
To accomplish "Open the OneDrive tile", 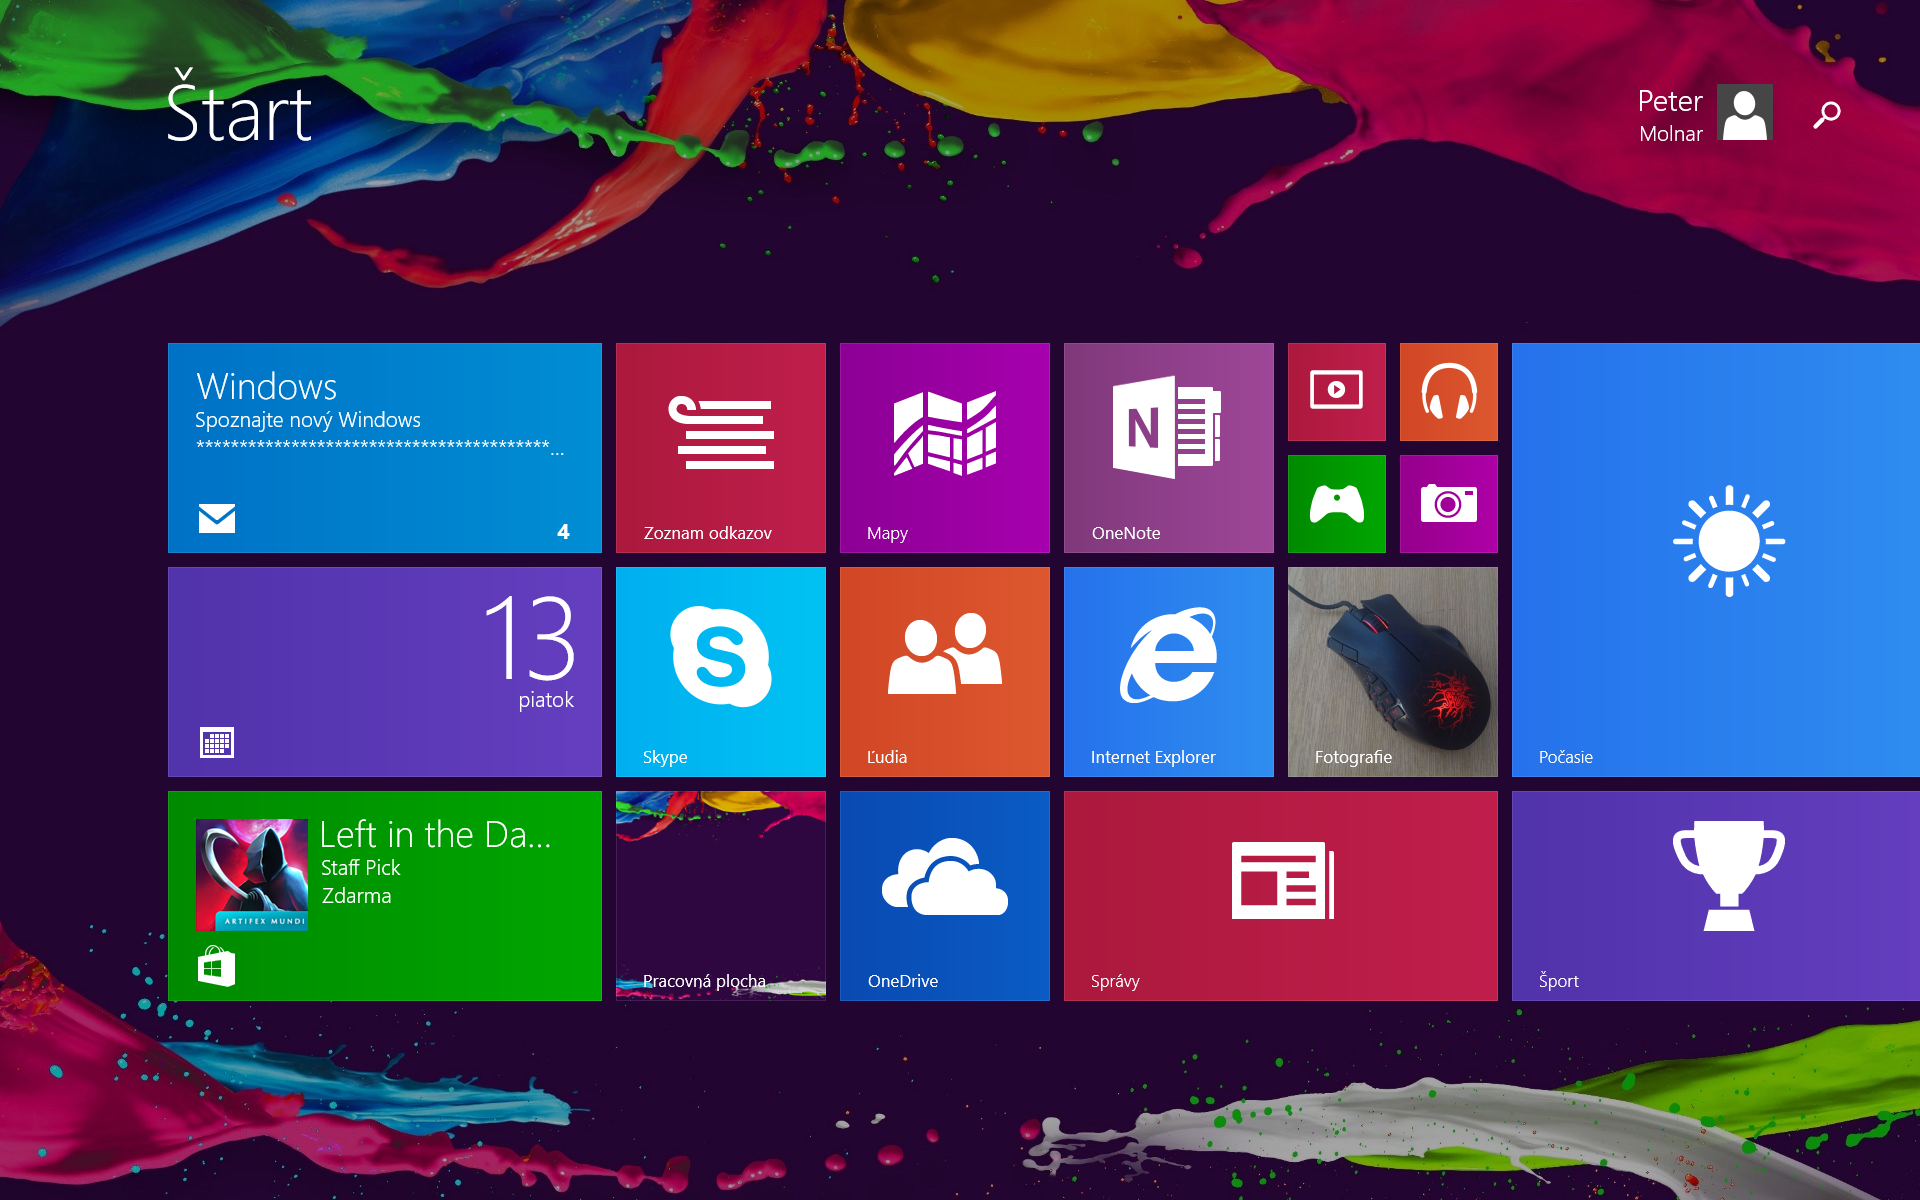I will coord(945,896).
